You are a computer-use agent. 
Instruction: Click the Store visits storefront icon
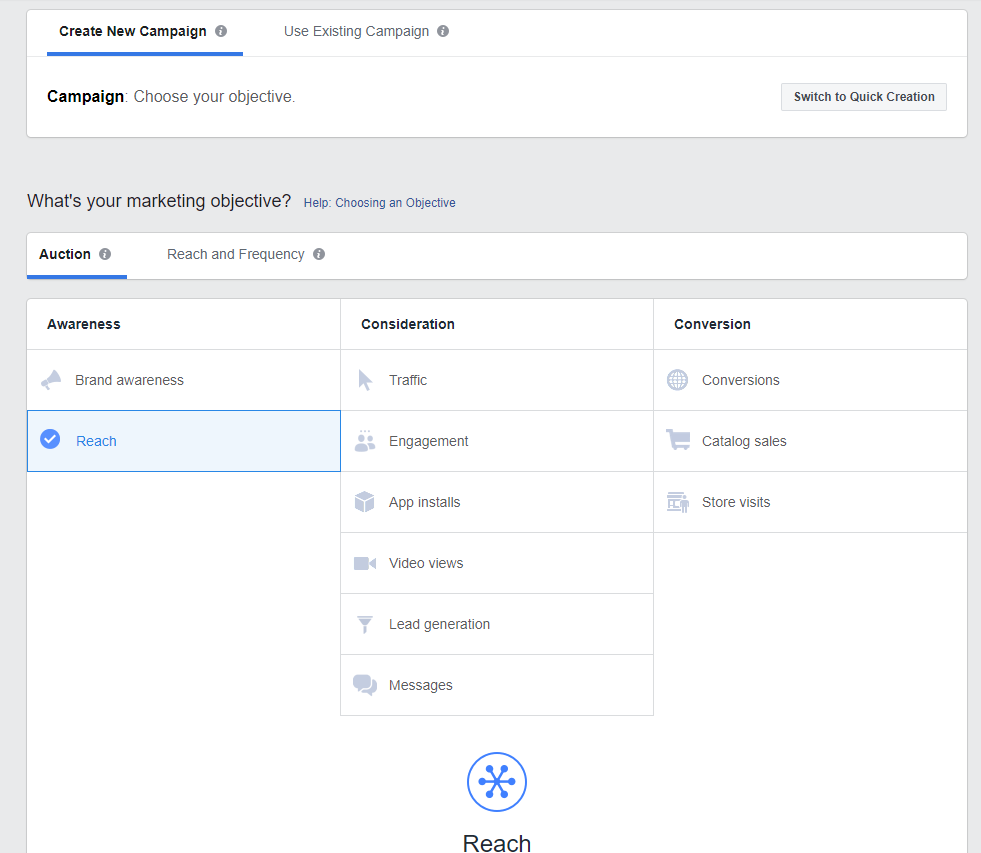click(678, 502)
